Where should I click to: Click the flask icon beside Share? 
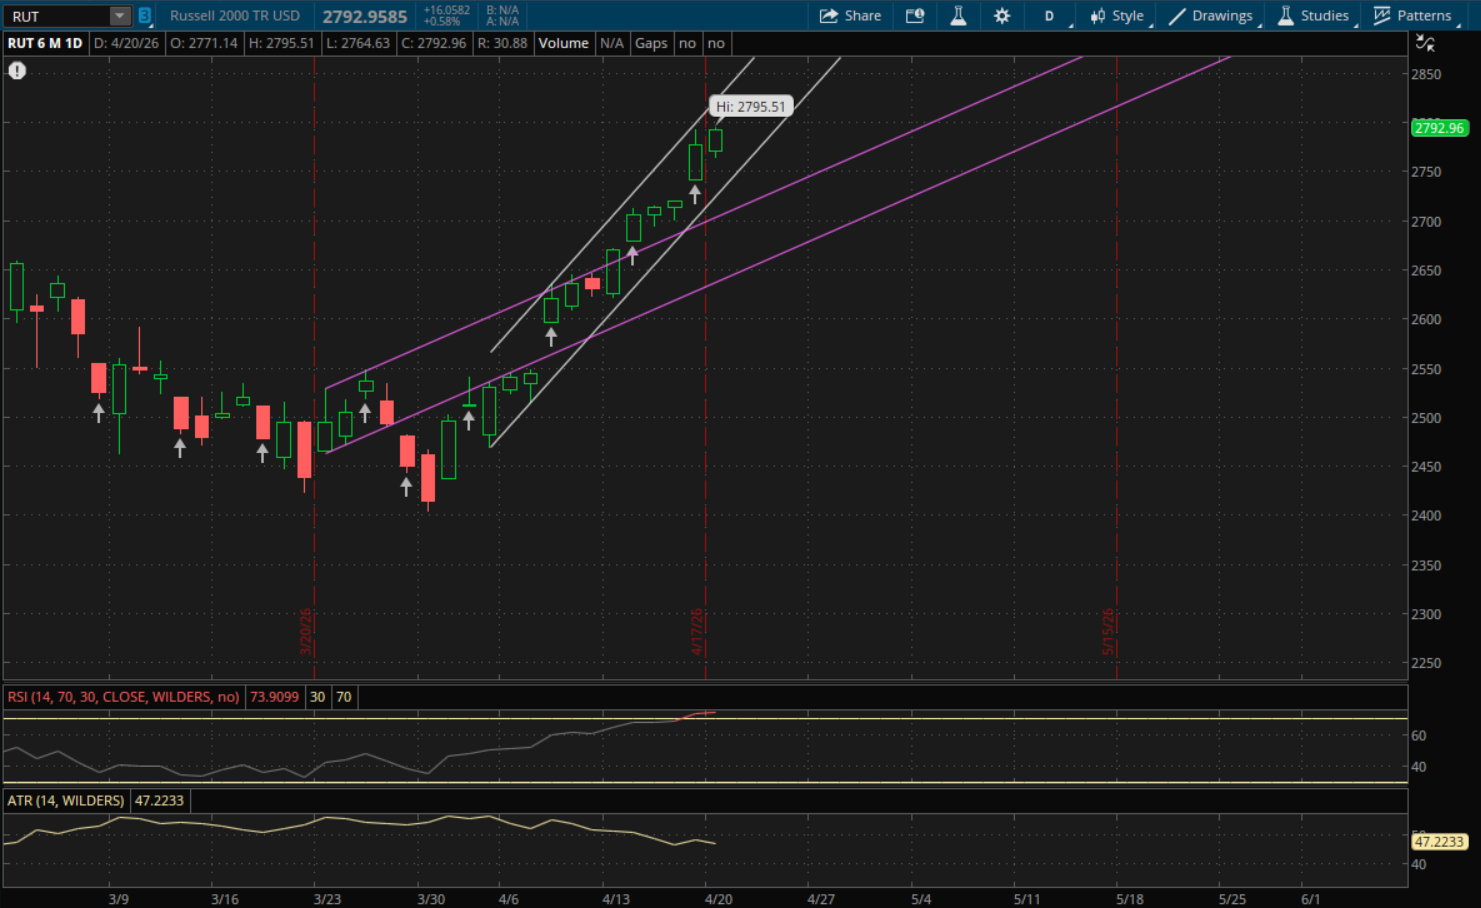tap(958, 16)
